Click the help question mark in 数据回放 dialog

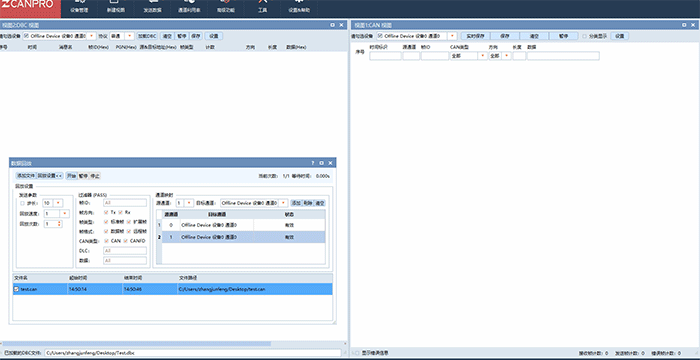point(312,163)
